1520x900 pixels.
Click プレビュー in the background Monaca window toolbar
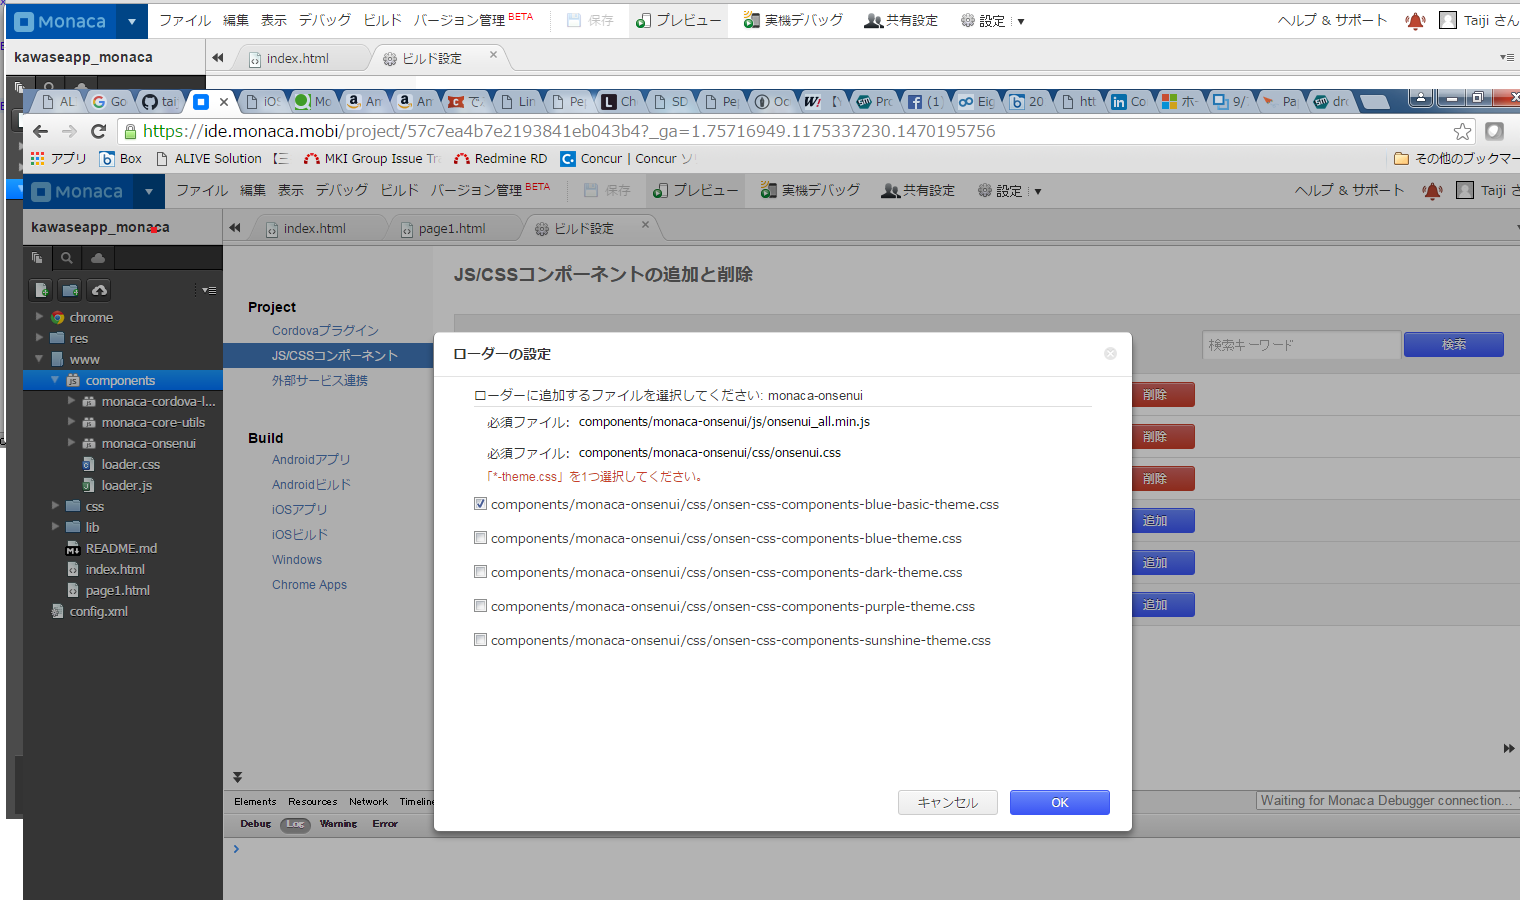click(678, 20)
